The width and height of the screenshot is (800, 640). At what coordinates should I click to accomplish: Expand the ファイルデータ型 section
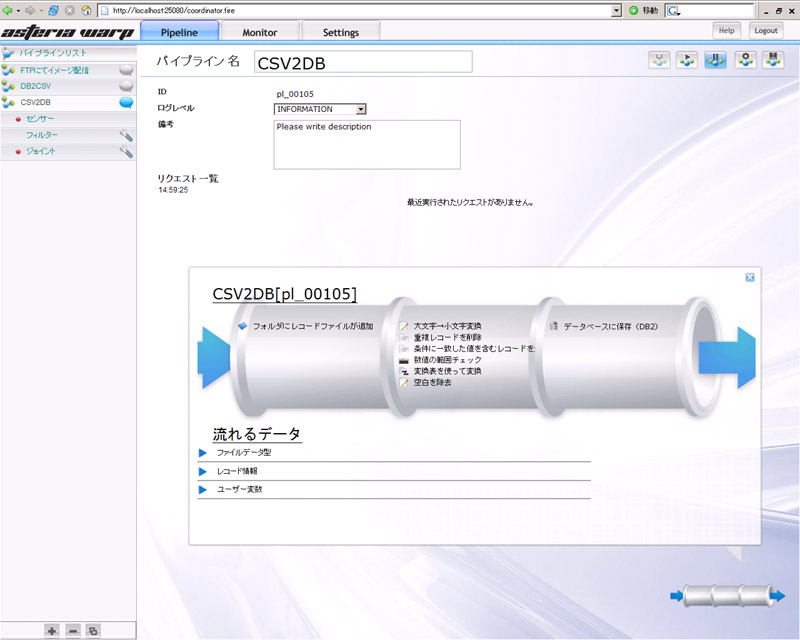(203, 453)
